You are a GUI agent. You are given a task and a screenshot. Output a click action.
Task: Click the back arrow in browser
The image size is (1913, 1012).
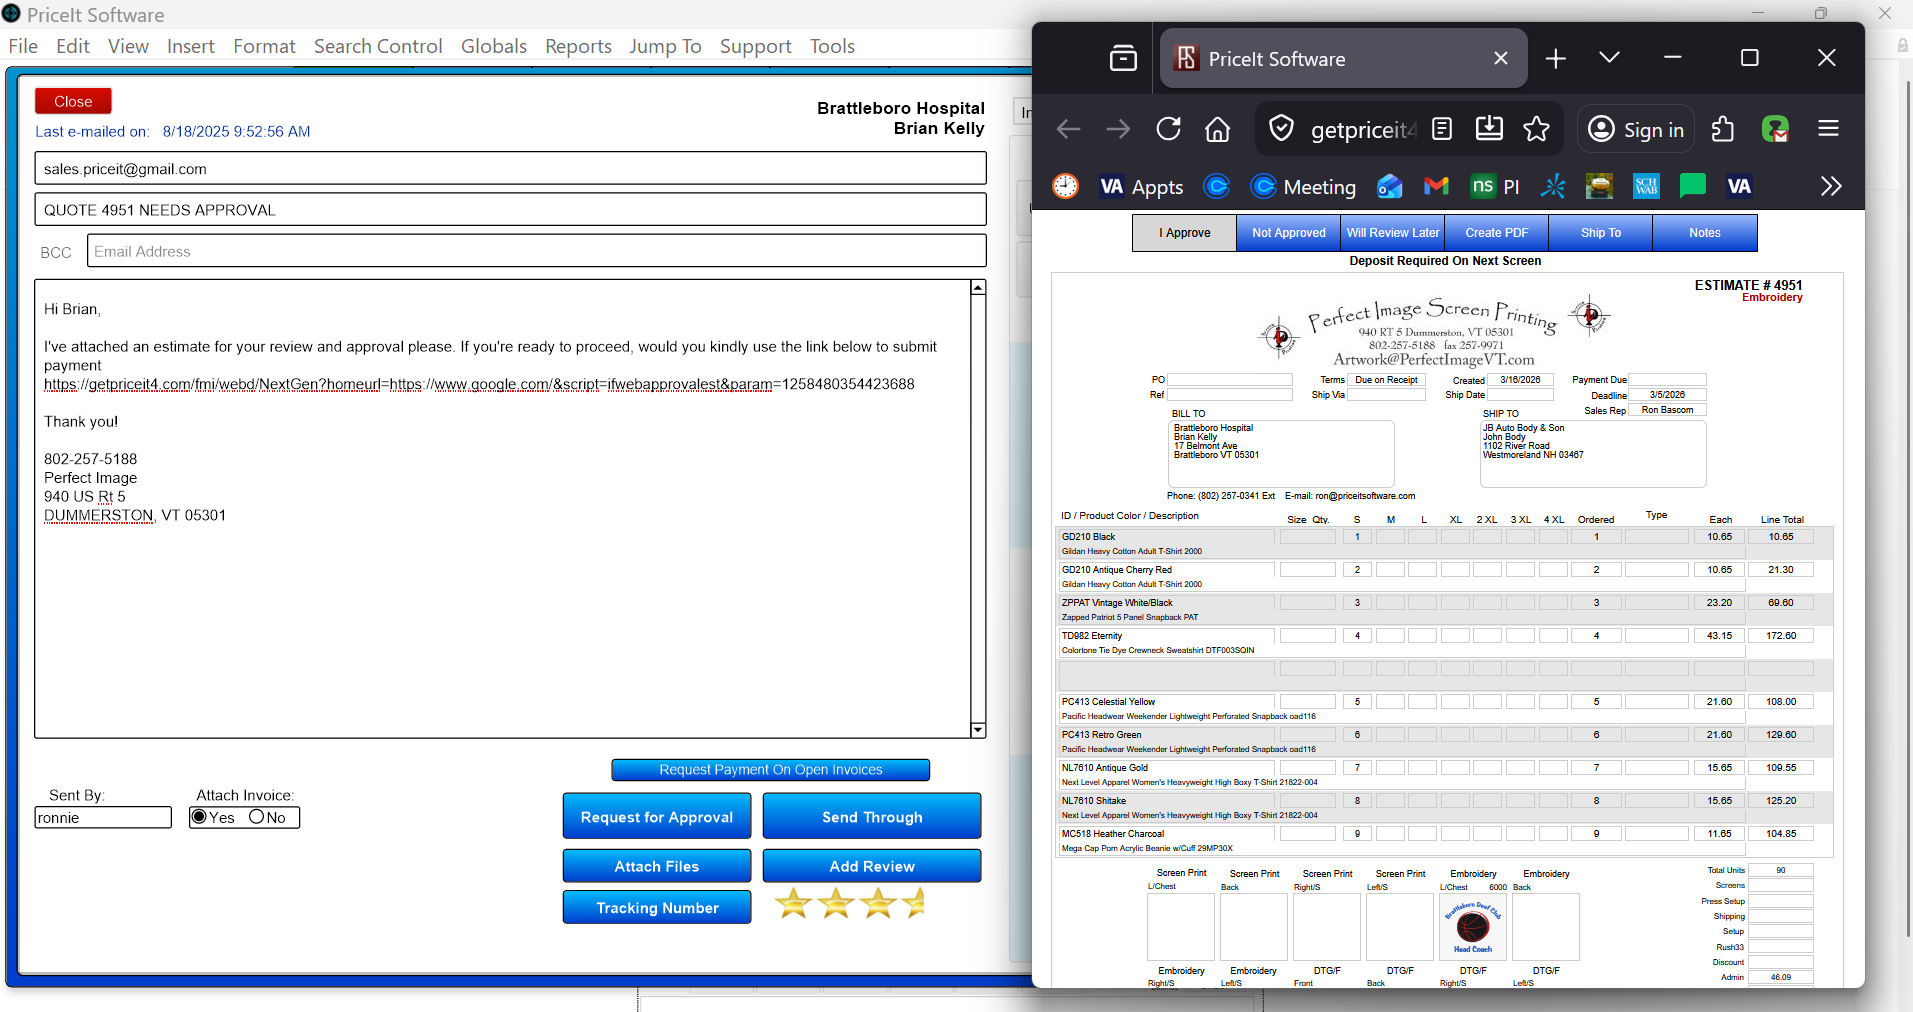pos(1069,129)
